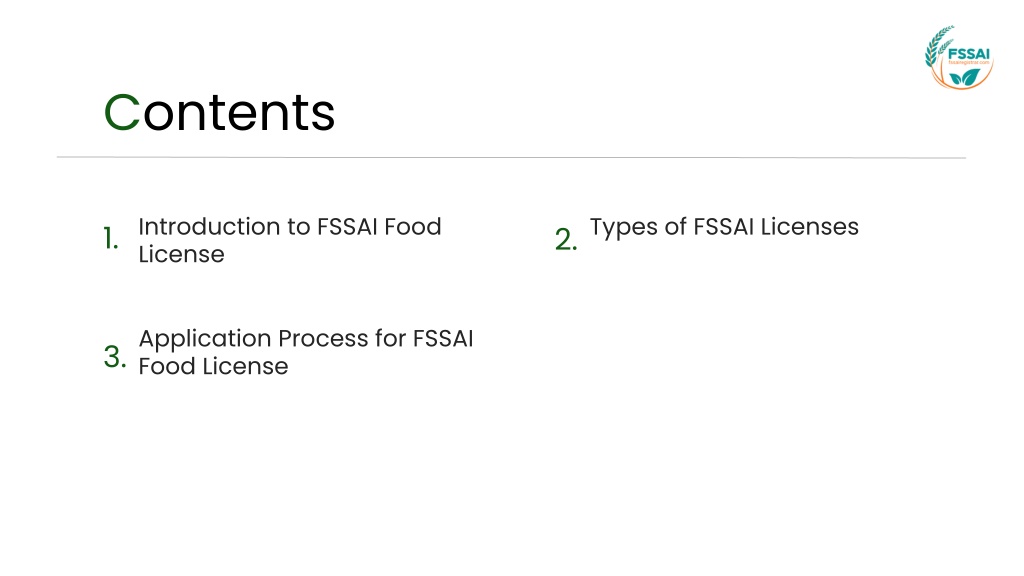Click the teal FSSAI lettering in the logo
The image size is (1024, 576).
coord(968,54)
